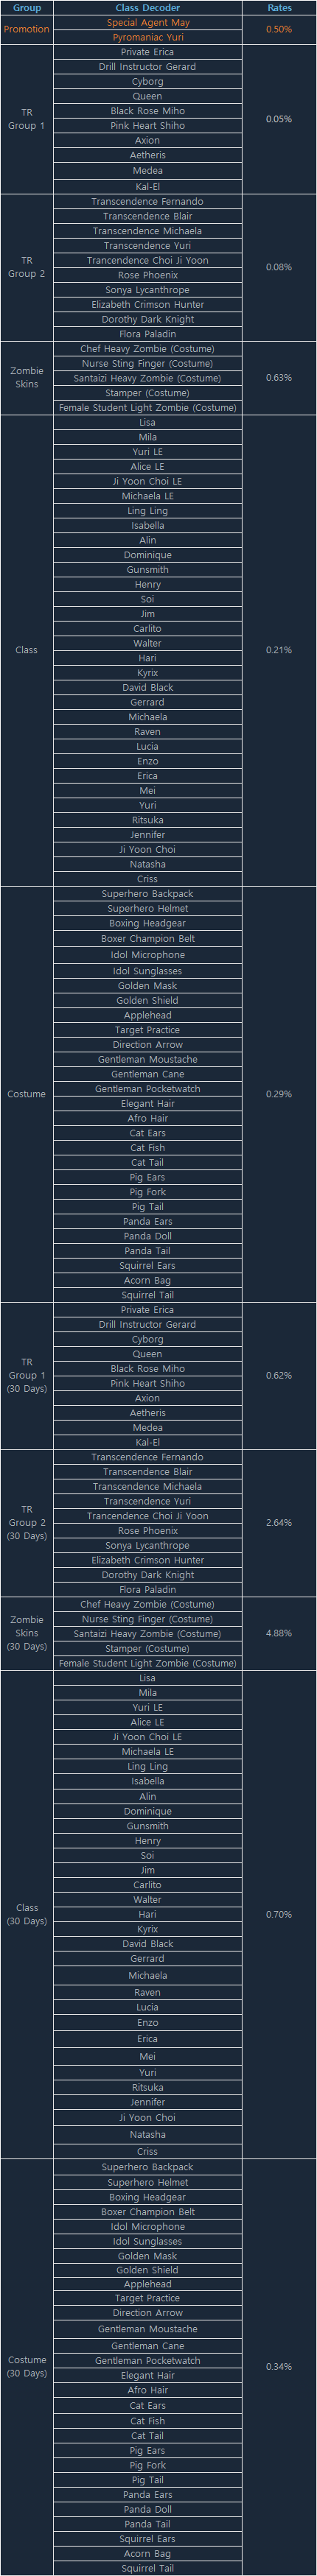This screenshot has width=317, height=2576.
Task: Click the Class Decoder column header
Action: [147, 8]
